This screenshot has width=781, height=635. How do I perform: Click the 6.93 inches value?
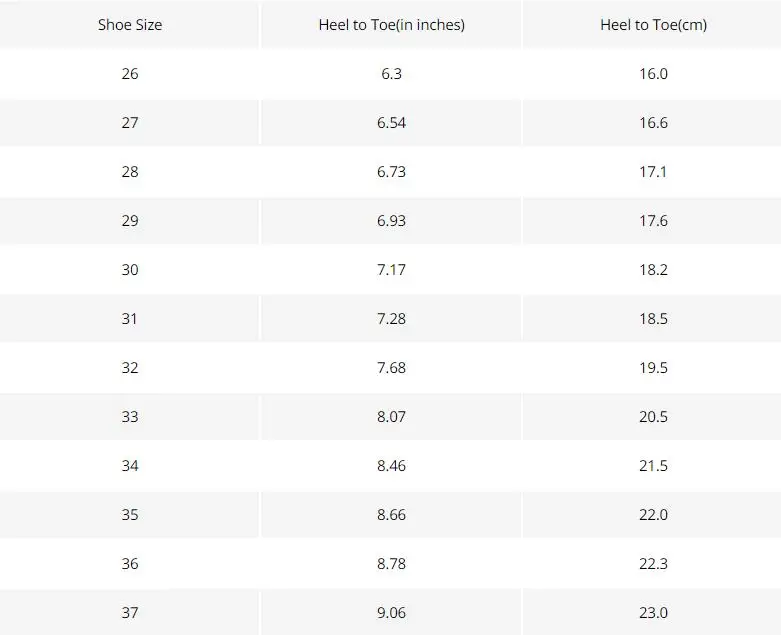click(391, 221)
